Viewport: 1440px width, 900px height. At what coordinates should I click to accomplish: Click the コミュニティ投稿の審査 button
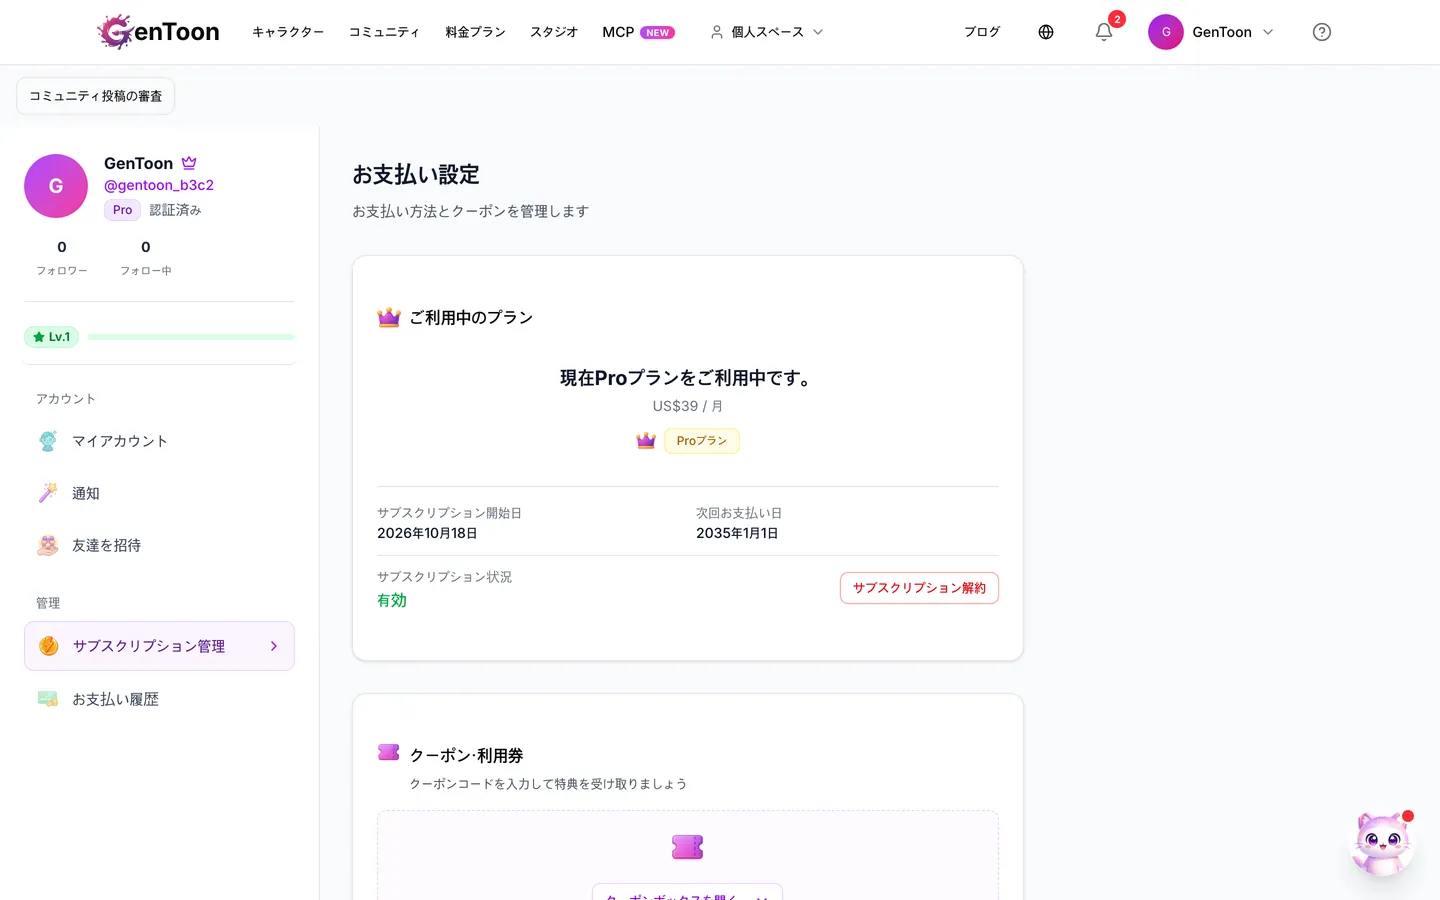coord(96,96)
